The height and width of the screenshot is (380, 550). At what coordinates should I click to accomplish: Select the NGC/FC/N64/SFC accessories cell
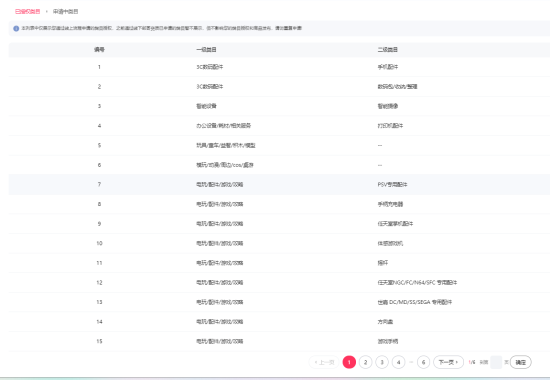(x=417, y=282)
